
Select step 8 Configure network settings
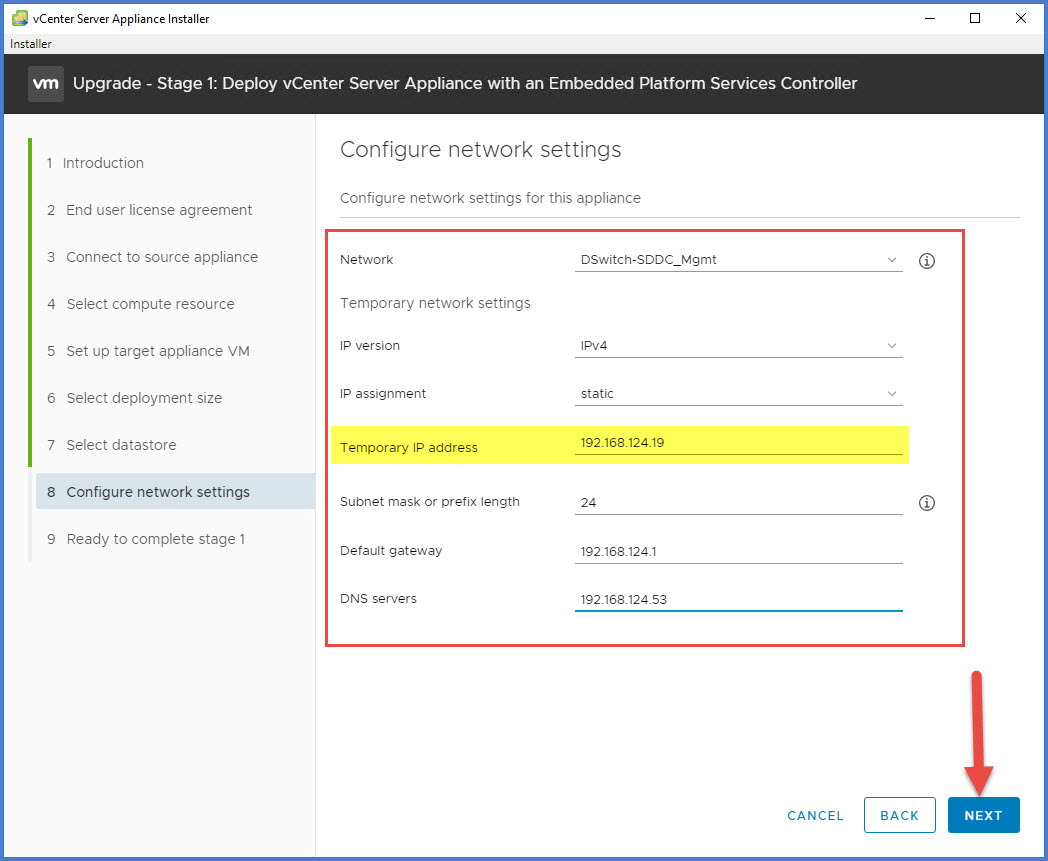pos(158,491)
